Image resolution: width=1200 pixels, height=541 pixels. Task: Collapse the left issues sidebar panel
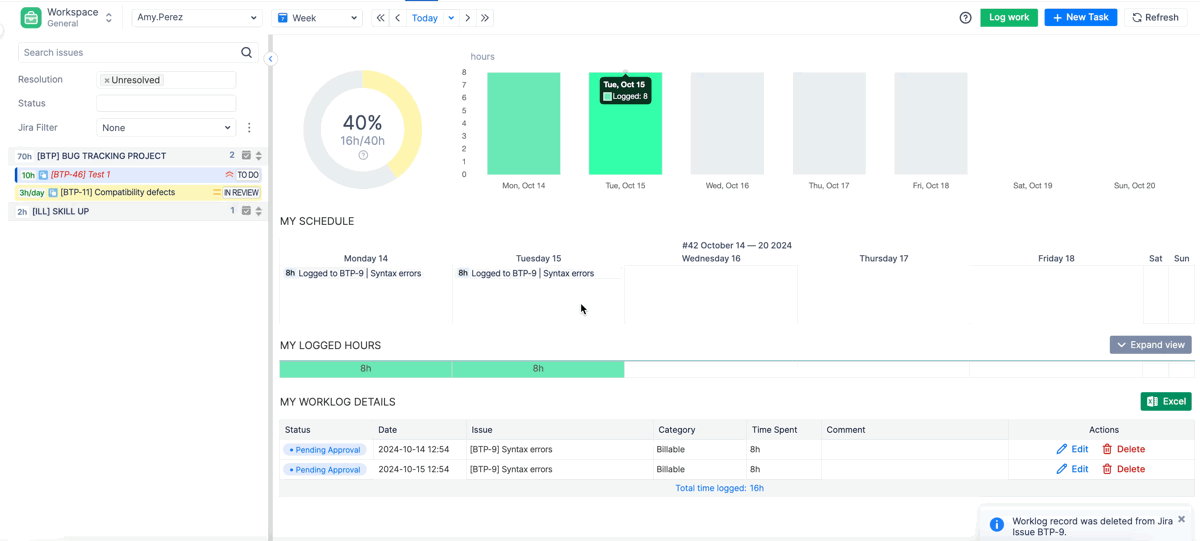[x=270, y=59]
